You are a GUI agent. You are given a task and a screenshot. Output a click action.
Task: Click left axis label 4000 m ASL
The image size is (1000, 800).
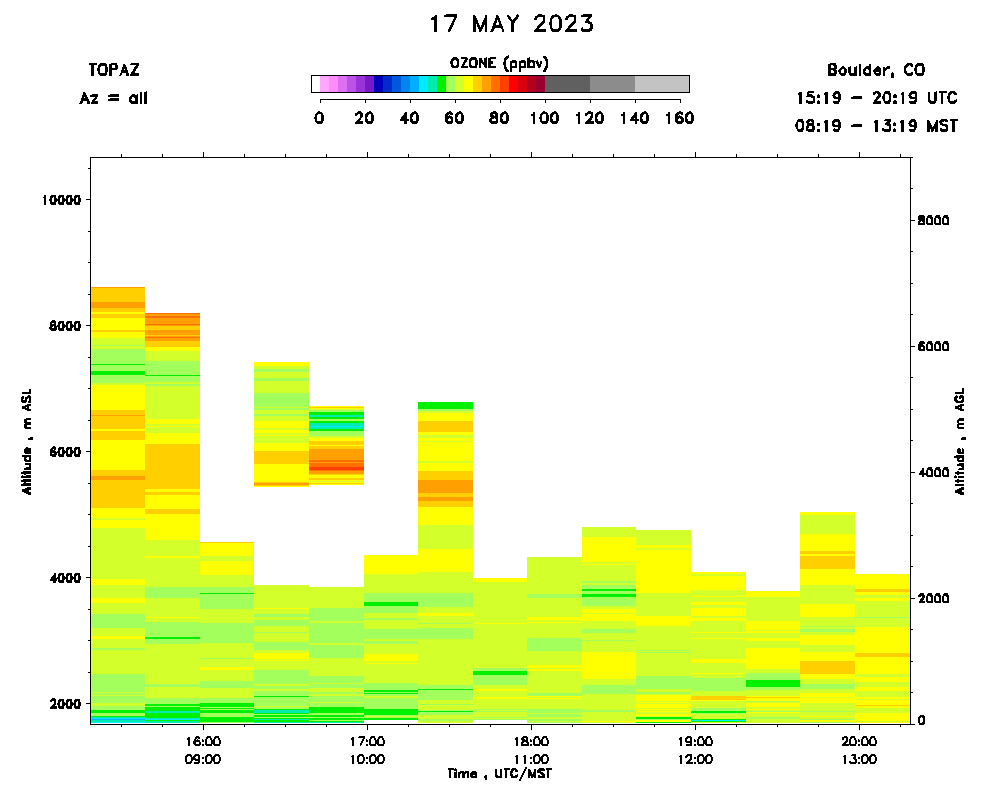coord(65,578)
